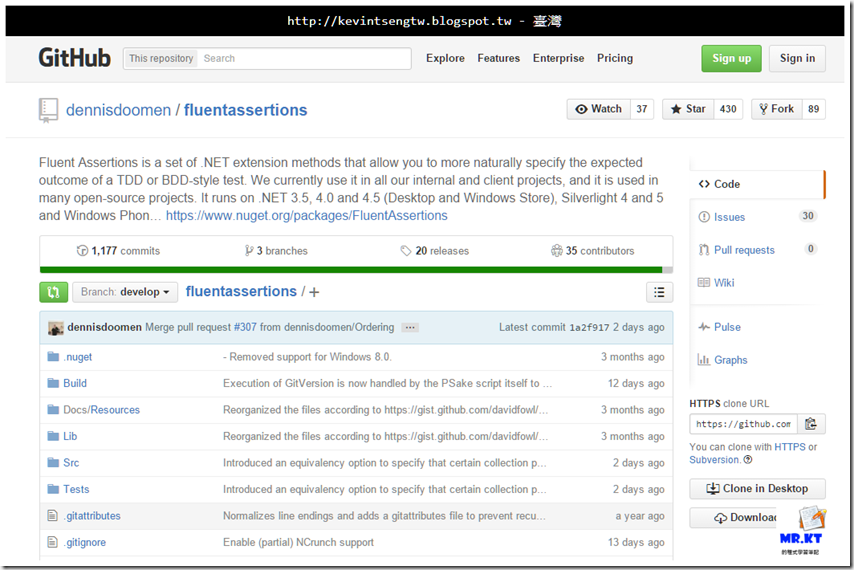Click the .gitattributes file icon
Screen dimensions: 854x570
(52, 515)
